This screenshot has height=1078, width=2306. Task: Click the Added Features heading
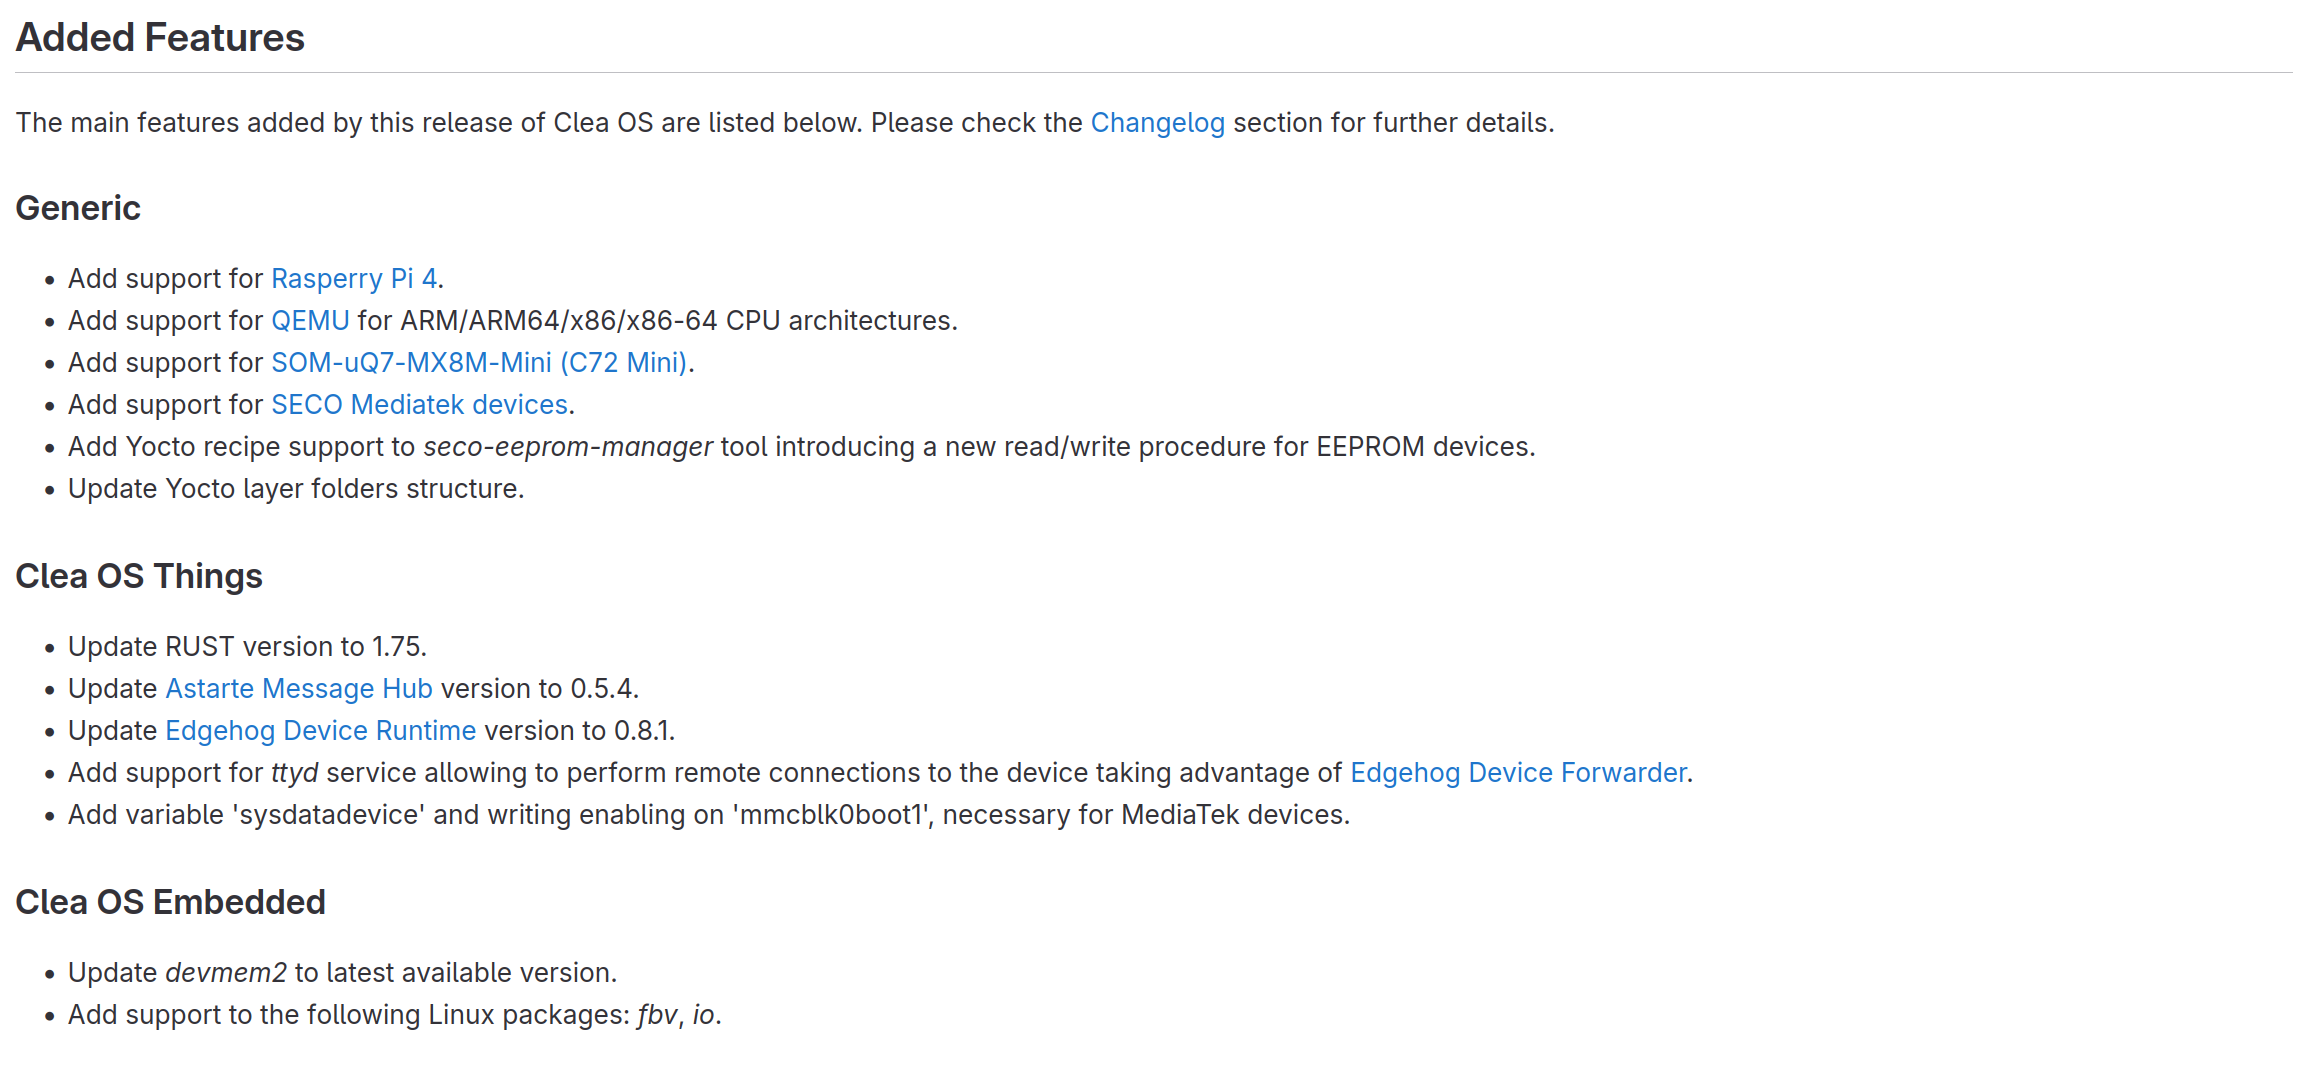160,38
